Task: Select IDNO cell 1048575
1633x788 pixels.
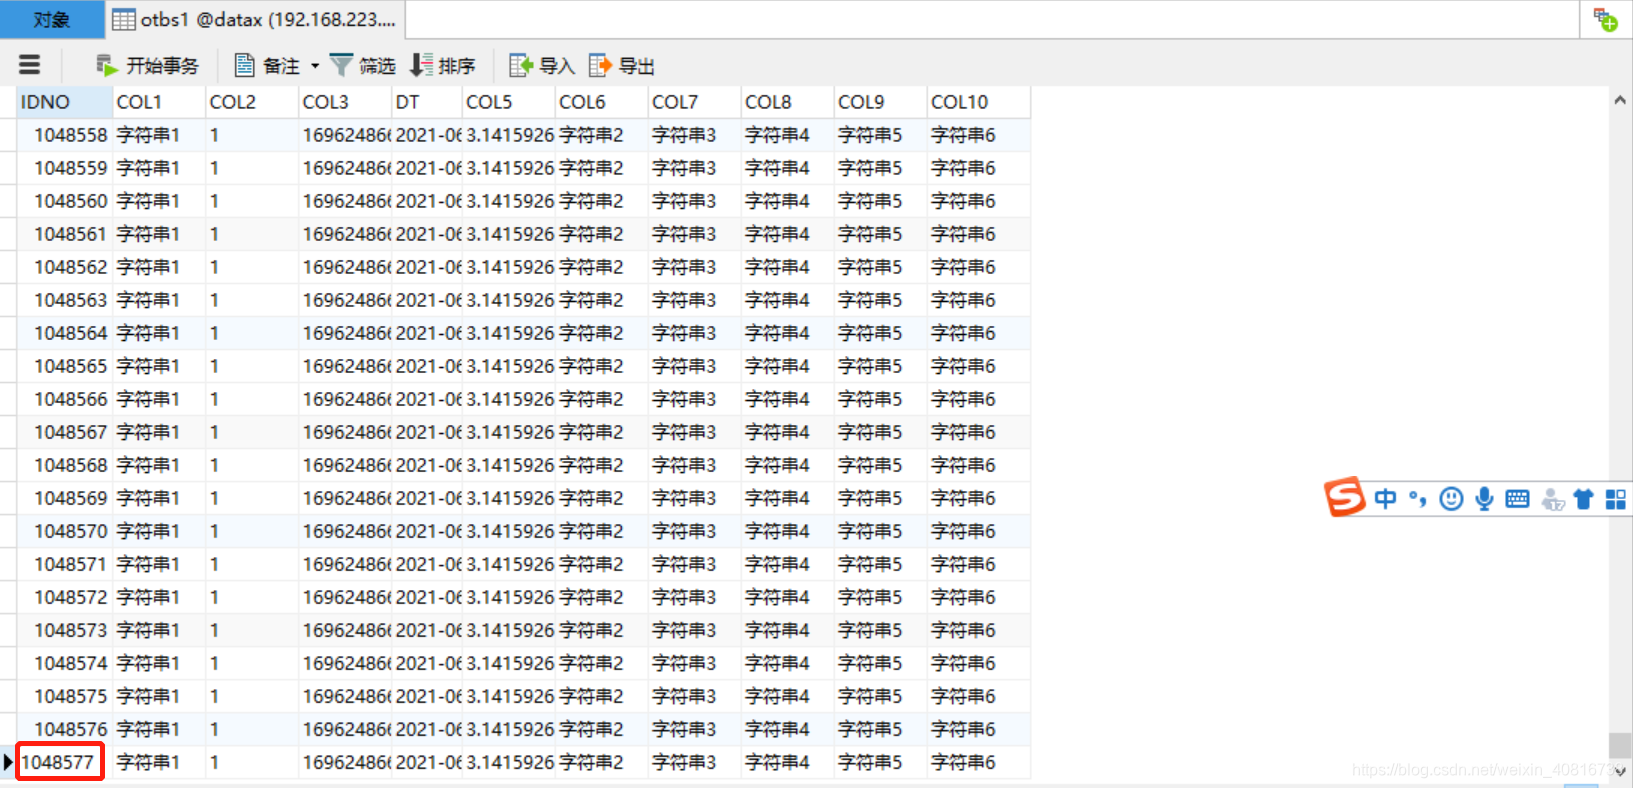Action: click(64, 696)
